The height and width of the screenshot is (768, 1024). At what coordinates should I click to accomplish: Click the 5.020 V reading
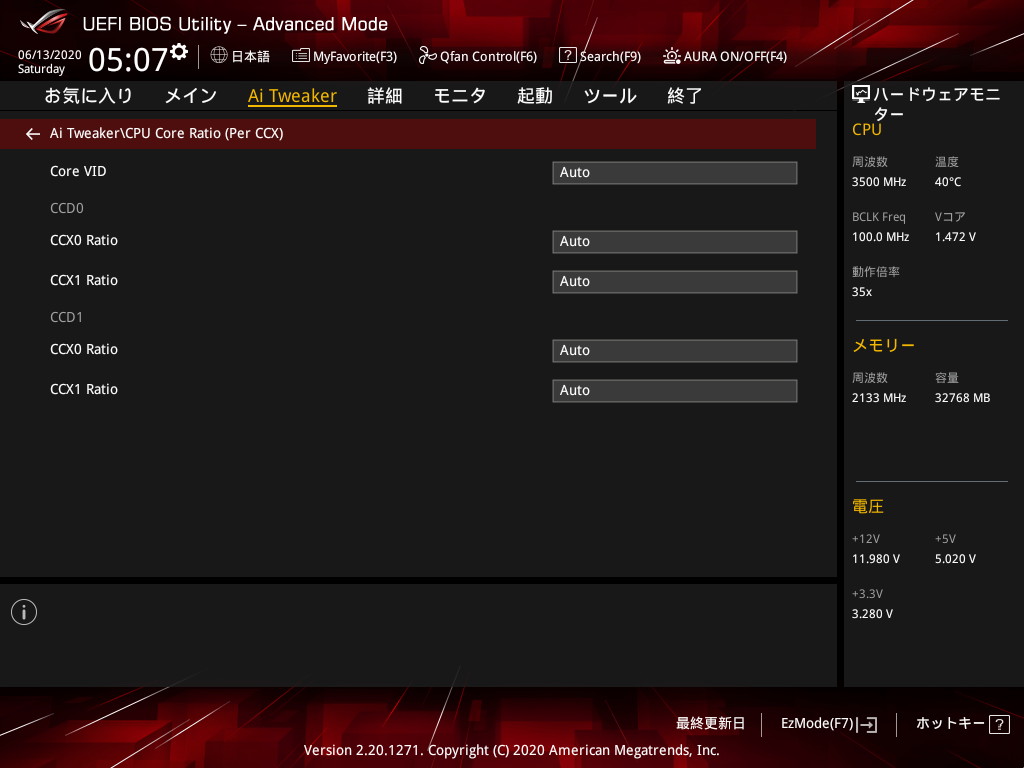955,559
